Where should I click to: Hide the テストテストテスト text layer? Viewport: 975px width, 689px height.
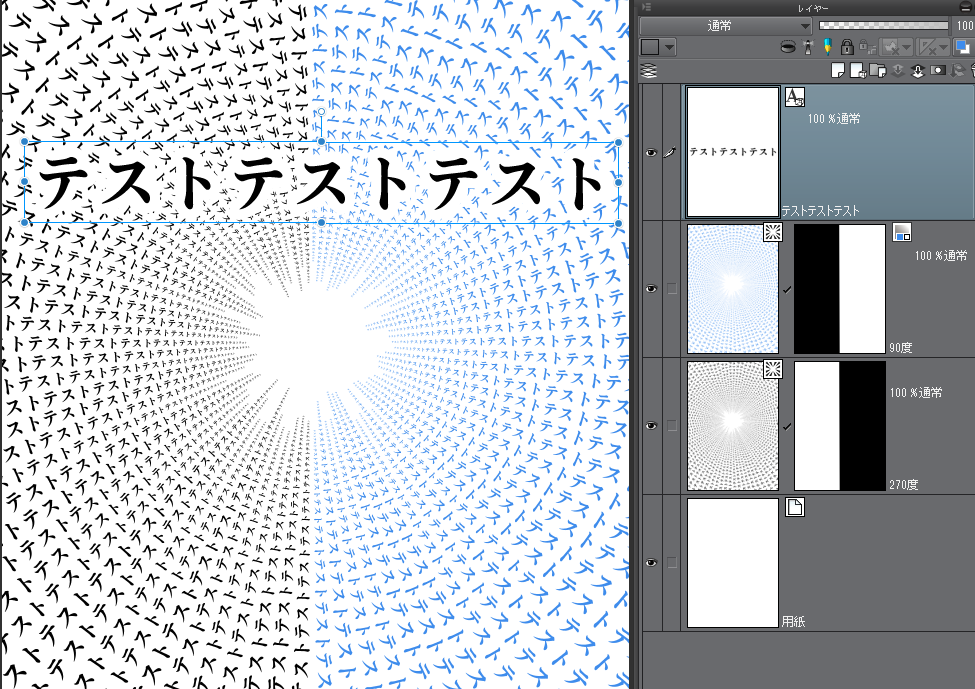coord(651,152)
